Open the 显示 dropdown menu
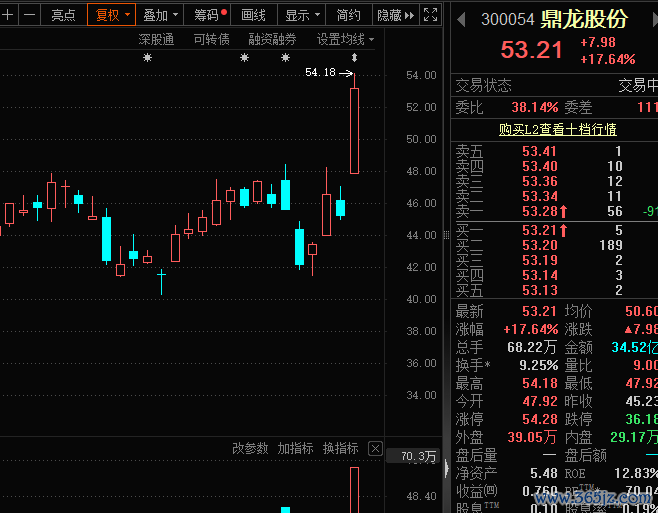The height and width of the screenshot is (513, 658). [302, 15]
